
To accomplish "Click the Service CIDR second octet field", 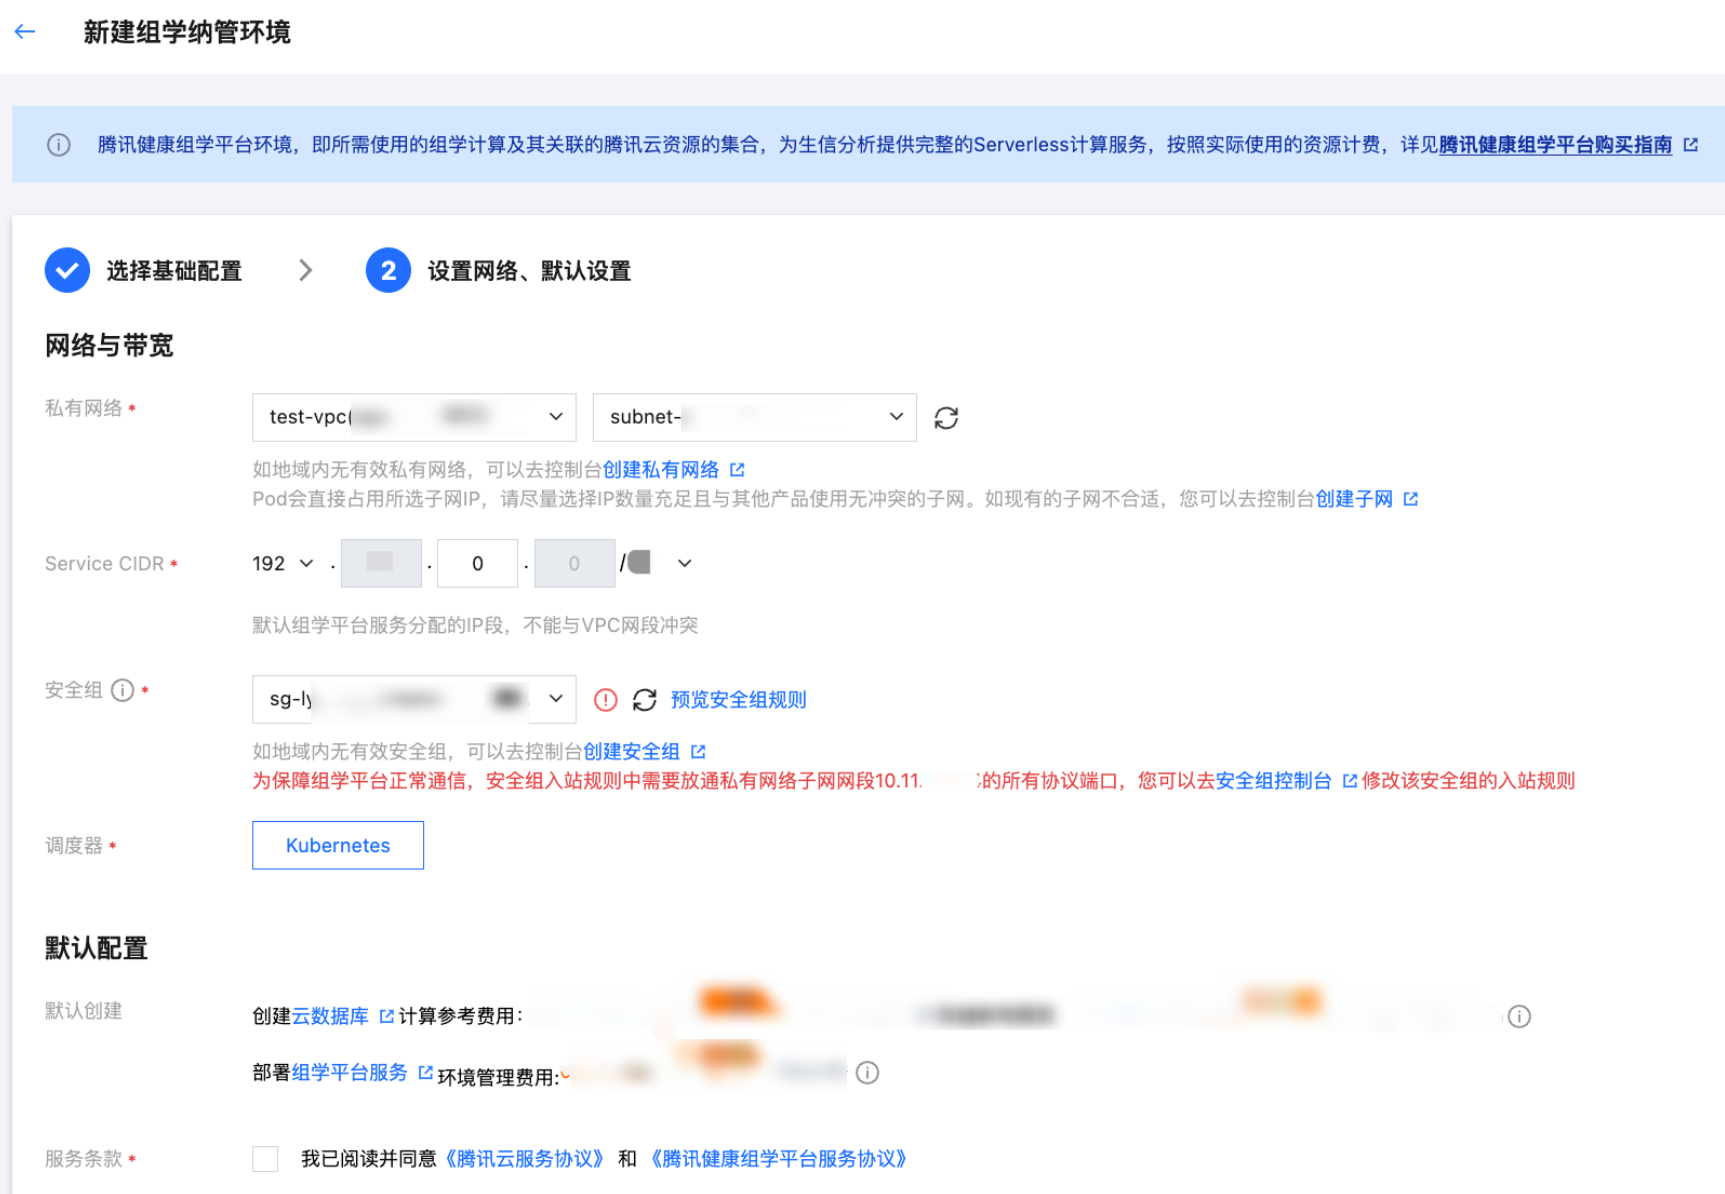I will click(x=381, y=563).
